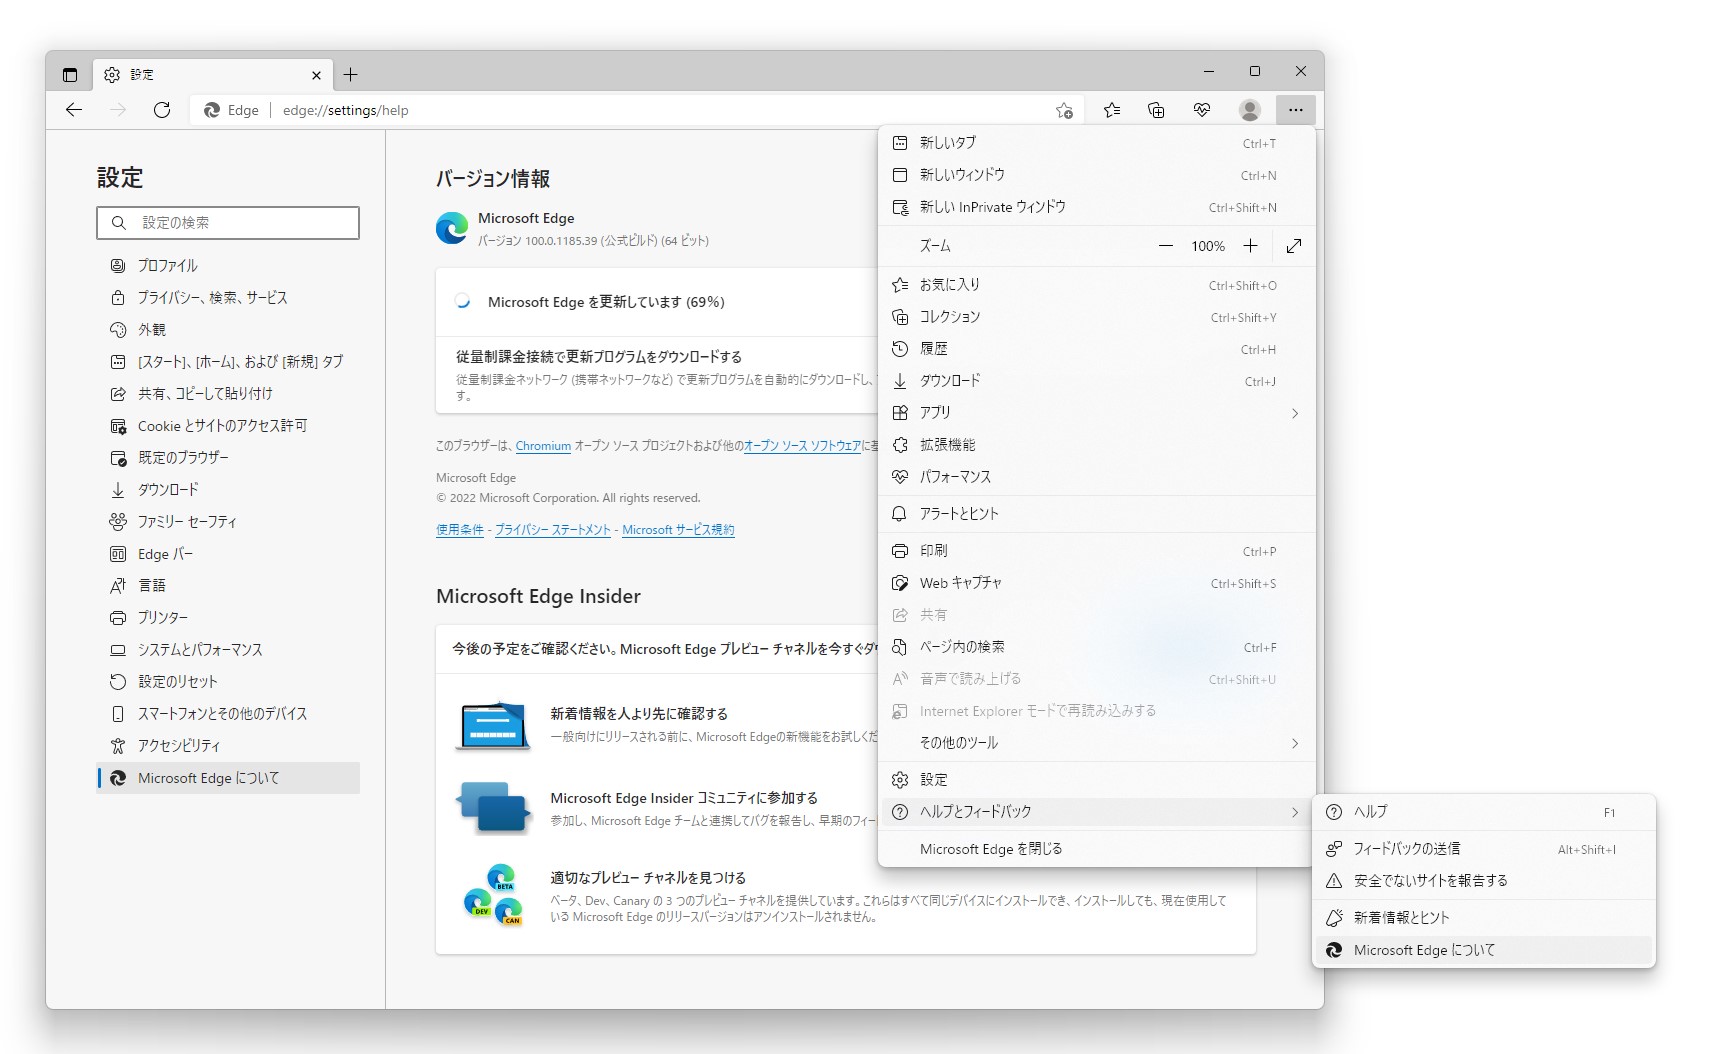Expand the ヘルプとフィードバック submenu

(1097, 812)
